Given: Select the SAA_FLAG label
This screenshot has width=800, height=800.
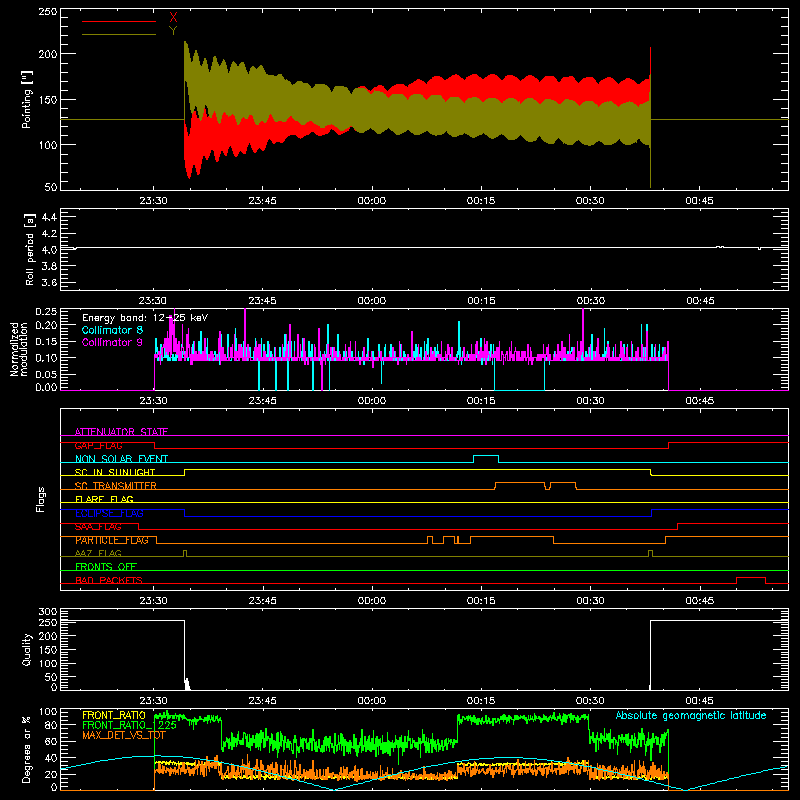Looking at the screenshot, I should [98, 527].
